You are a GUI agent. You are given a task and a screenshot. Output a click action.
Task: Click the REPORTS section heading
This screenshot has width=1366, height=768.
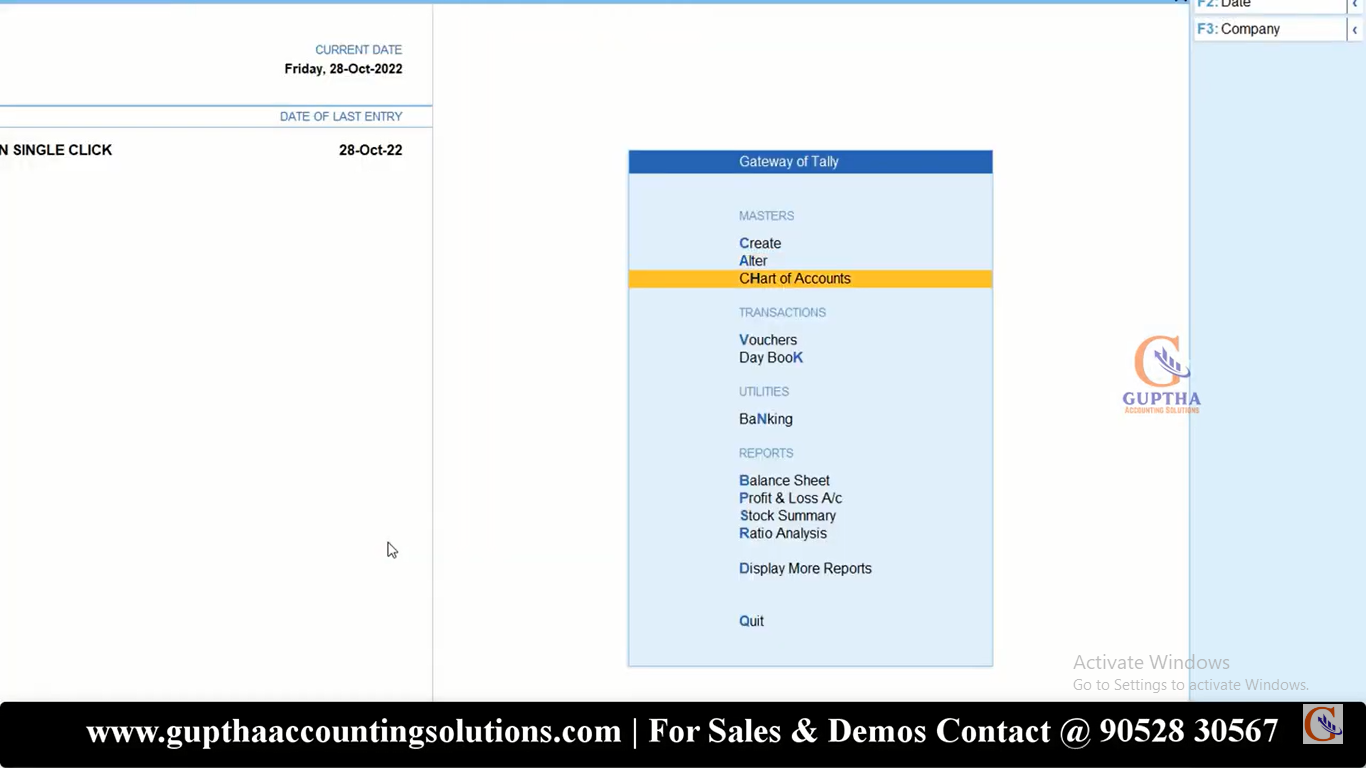(766, 453)
